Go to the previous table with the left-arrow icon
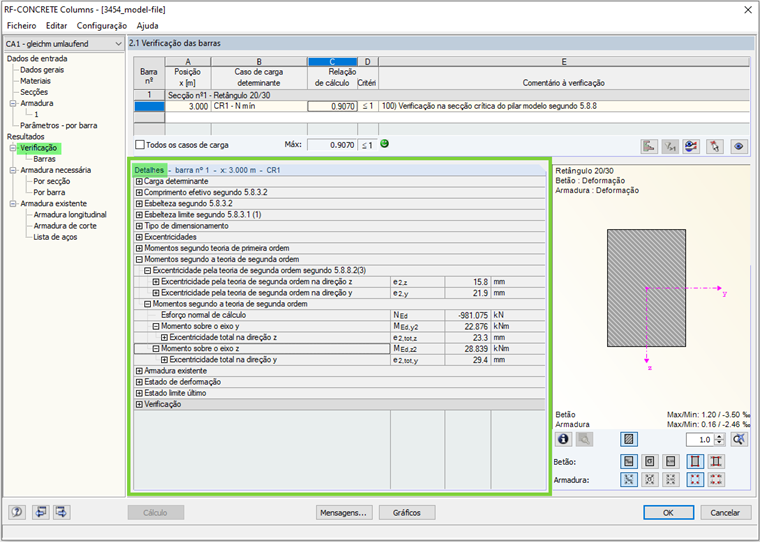Viewport: 760px width, 542px height. click(x=41, y=512)
